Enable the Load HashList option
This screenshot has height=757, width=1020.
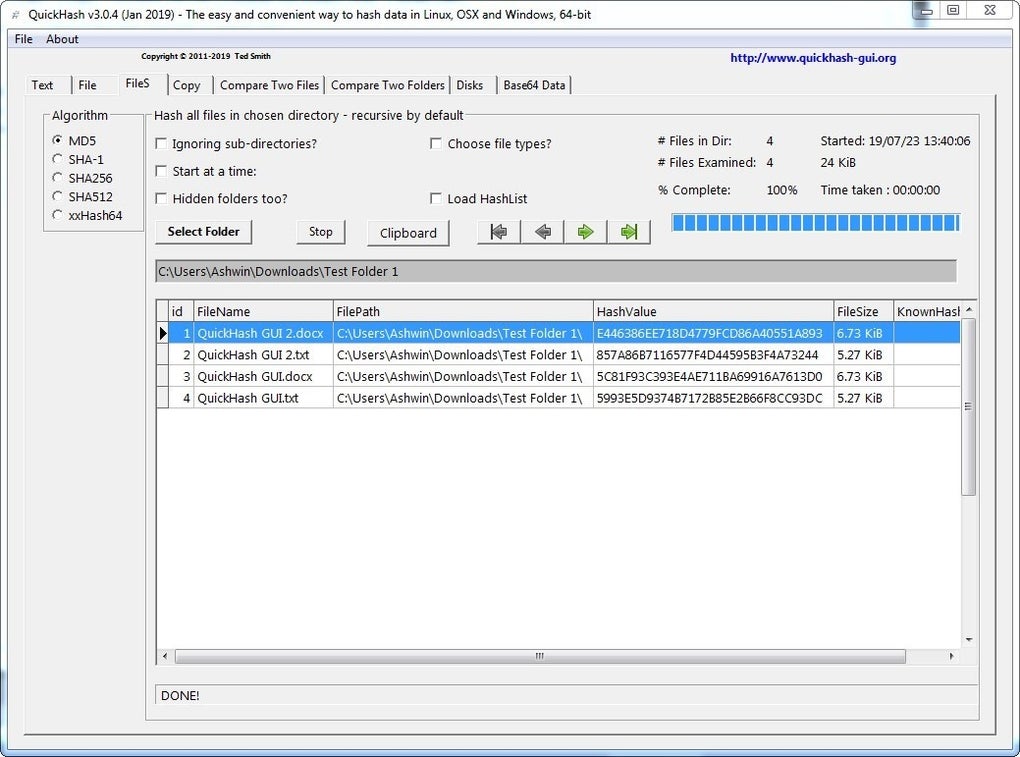436,198
